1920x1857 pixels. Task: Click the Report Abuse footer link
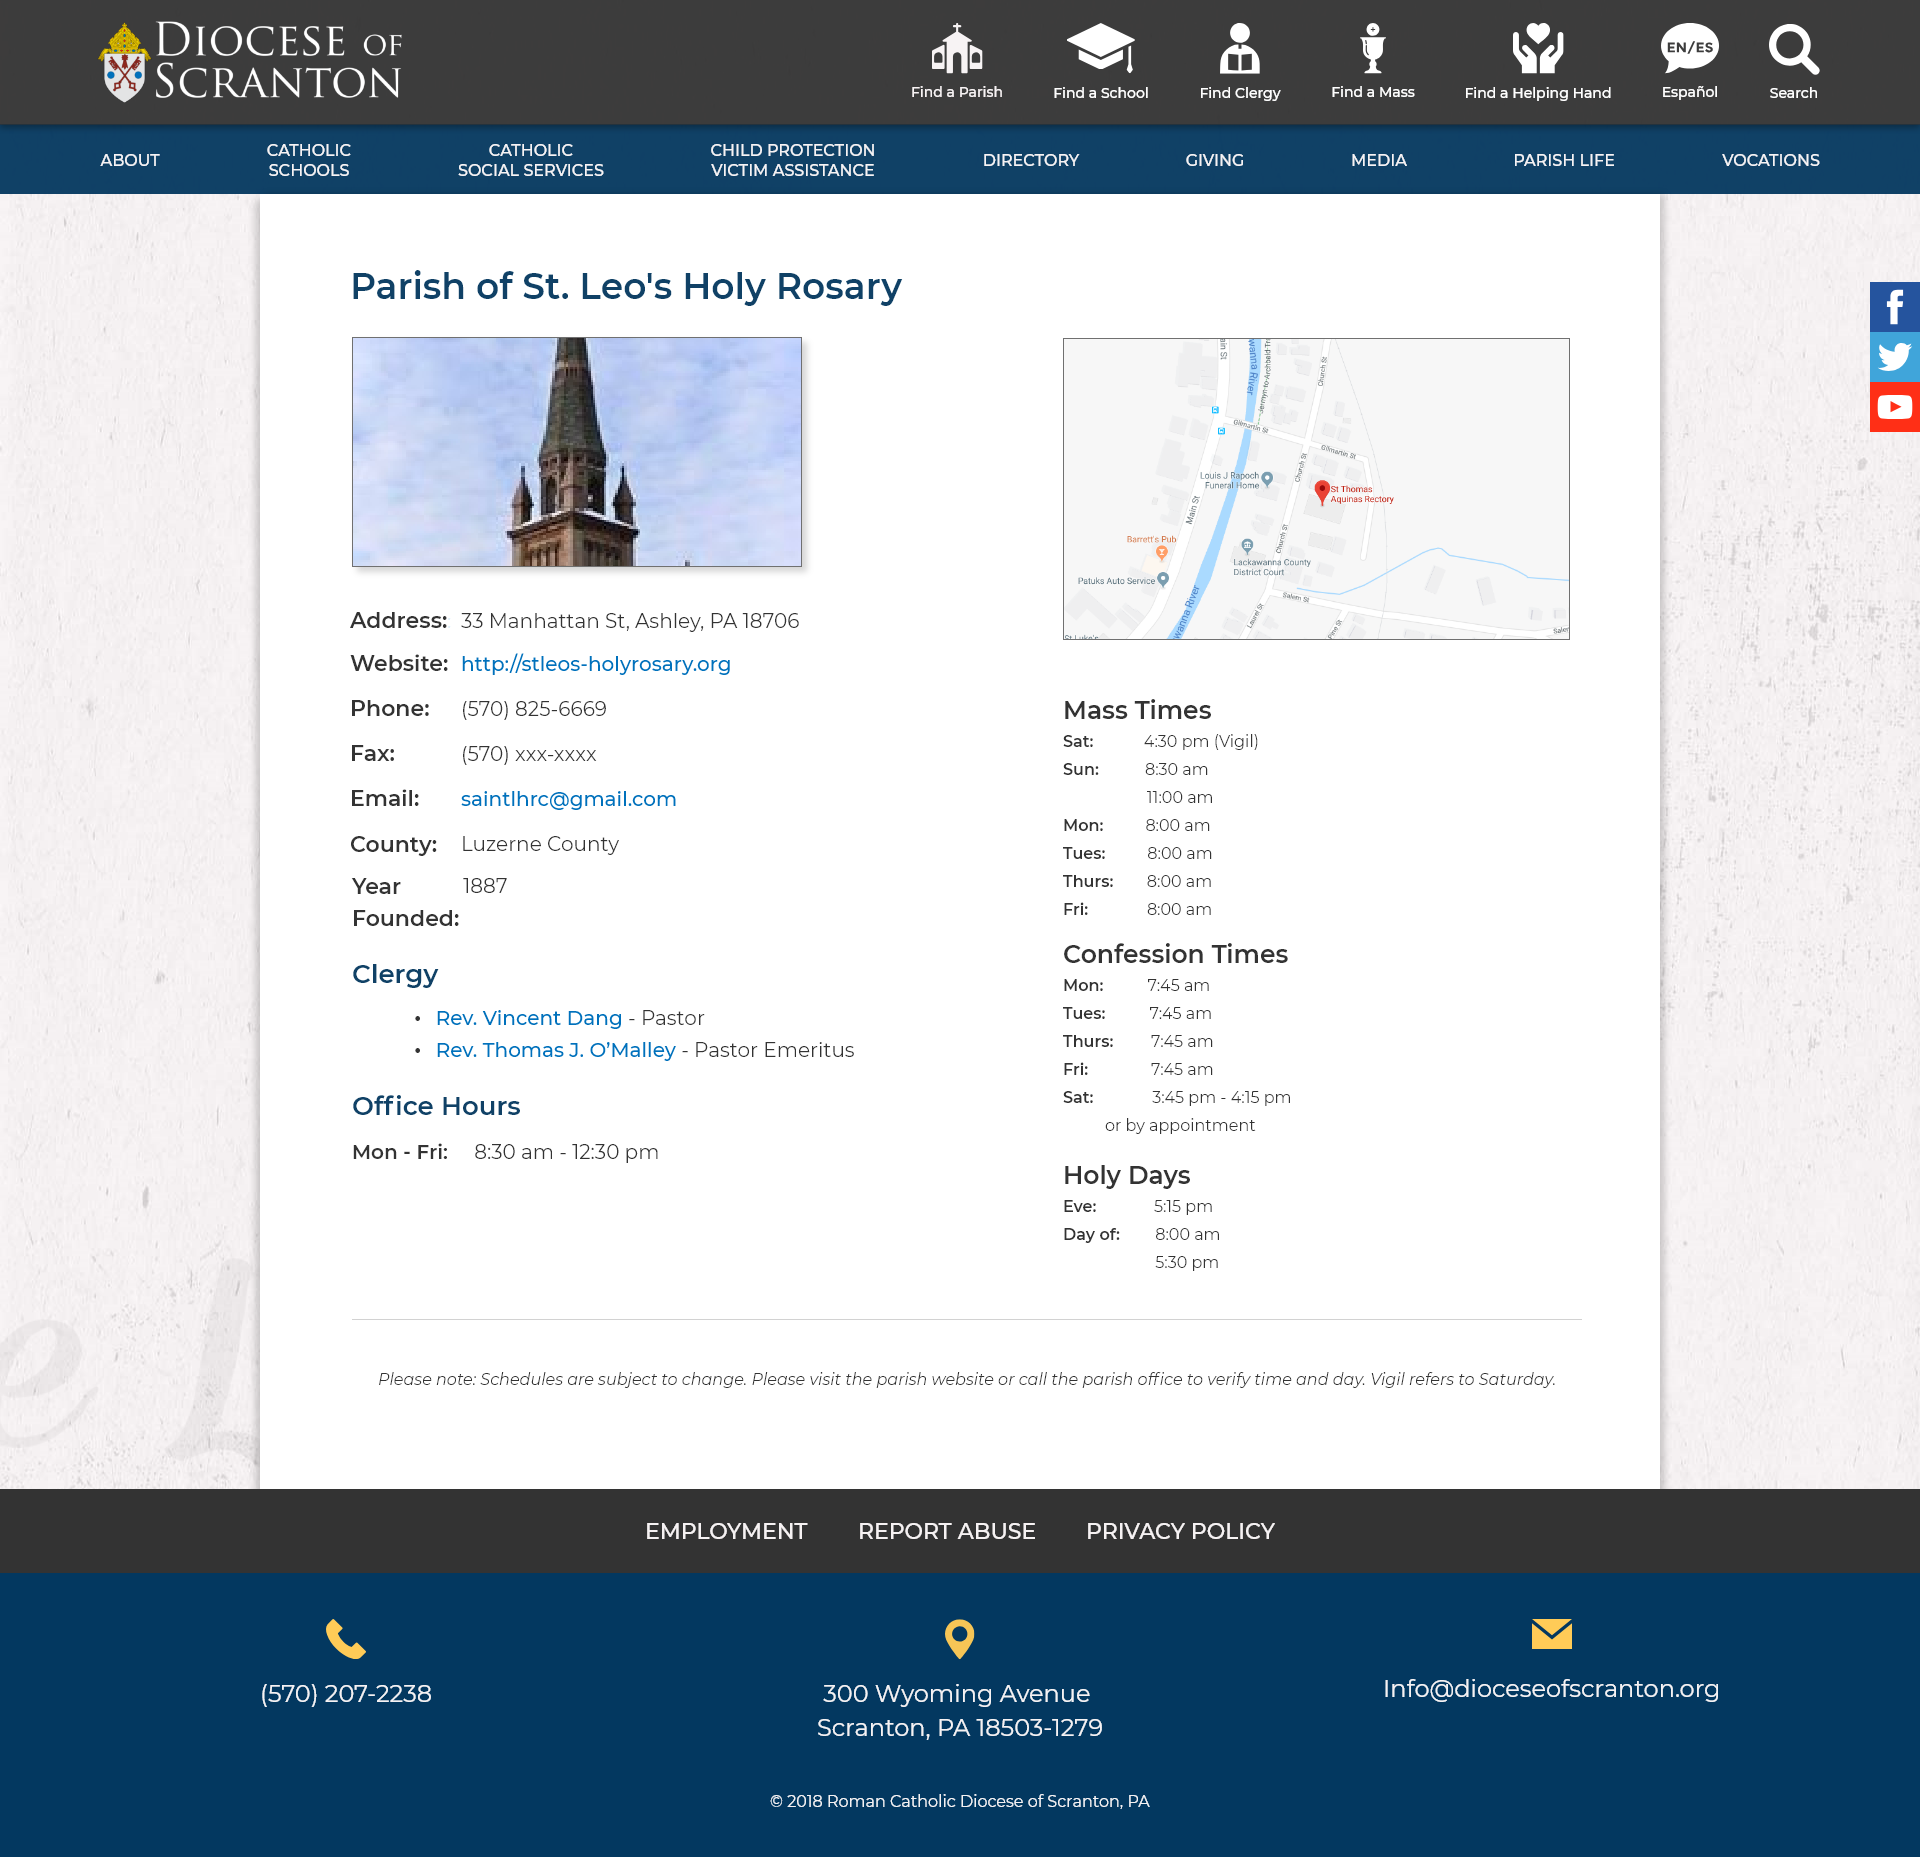tap(946, 1531)
